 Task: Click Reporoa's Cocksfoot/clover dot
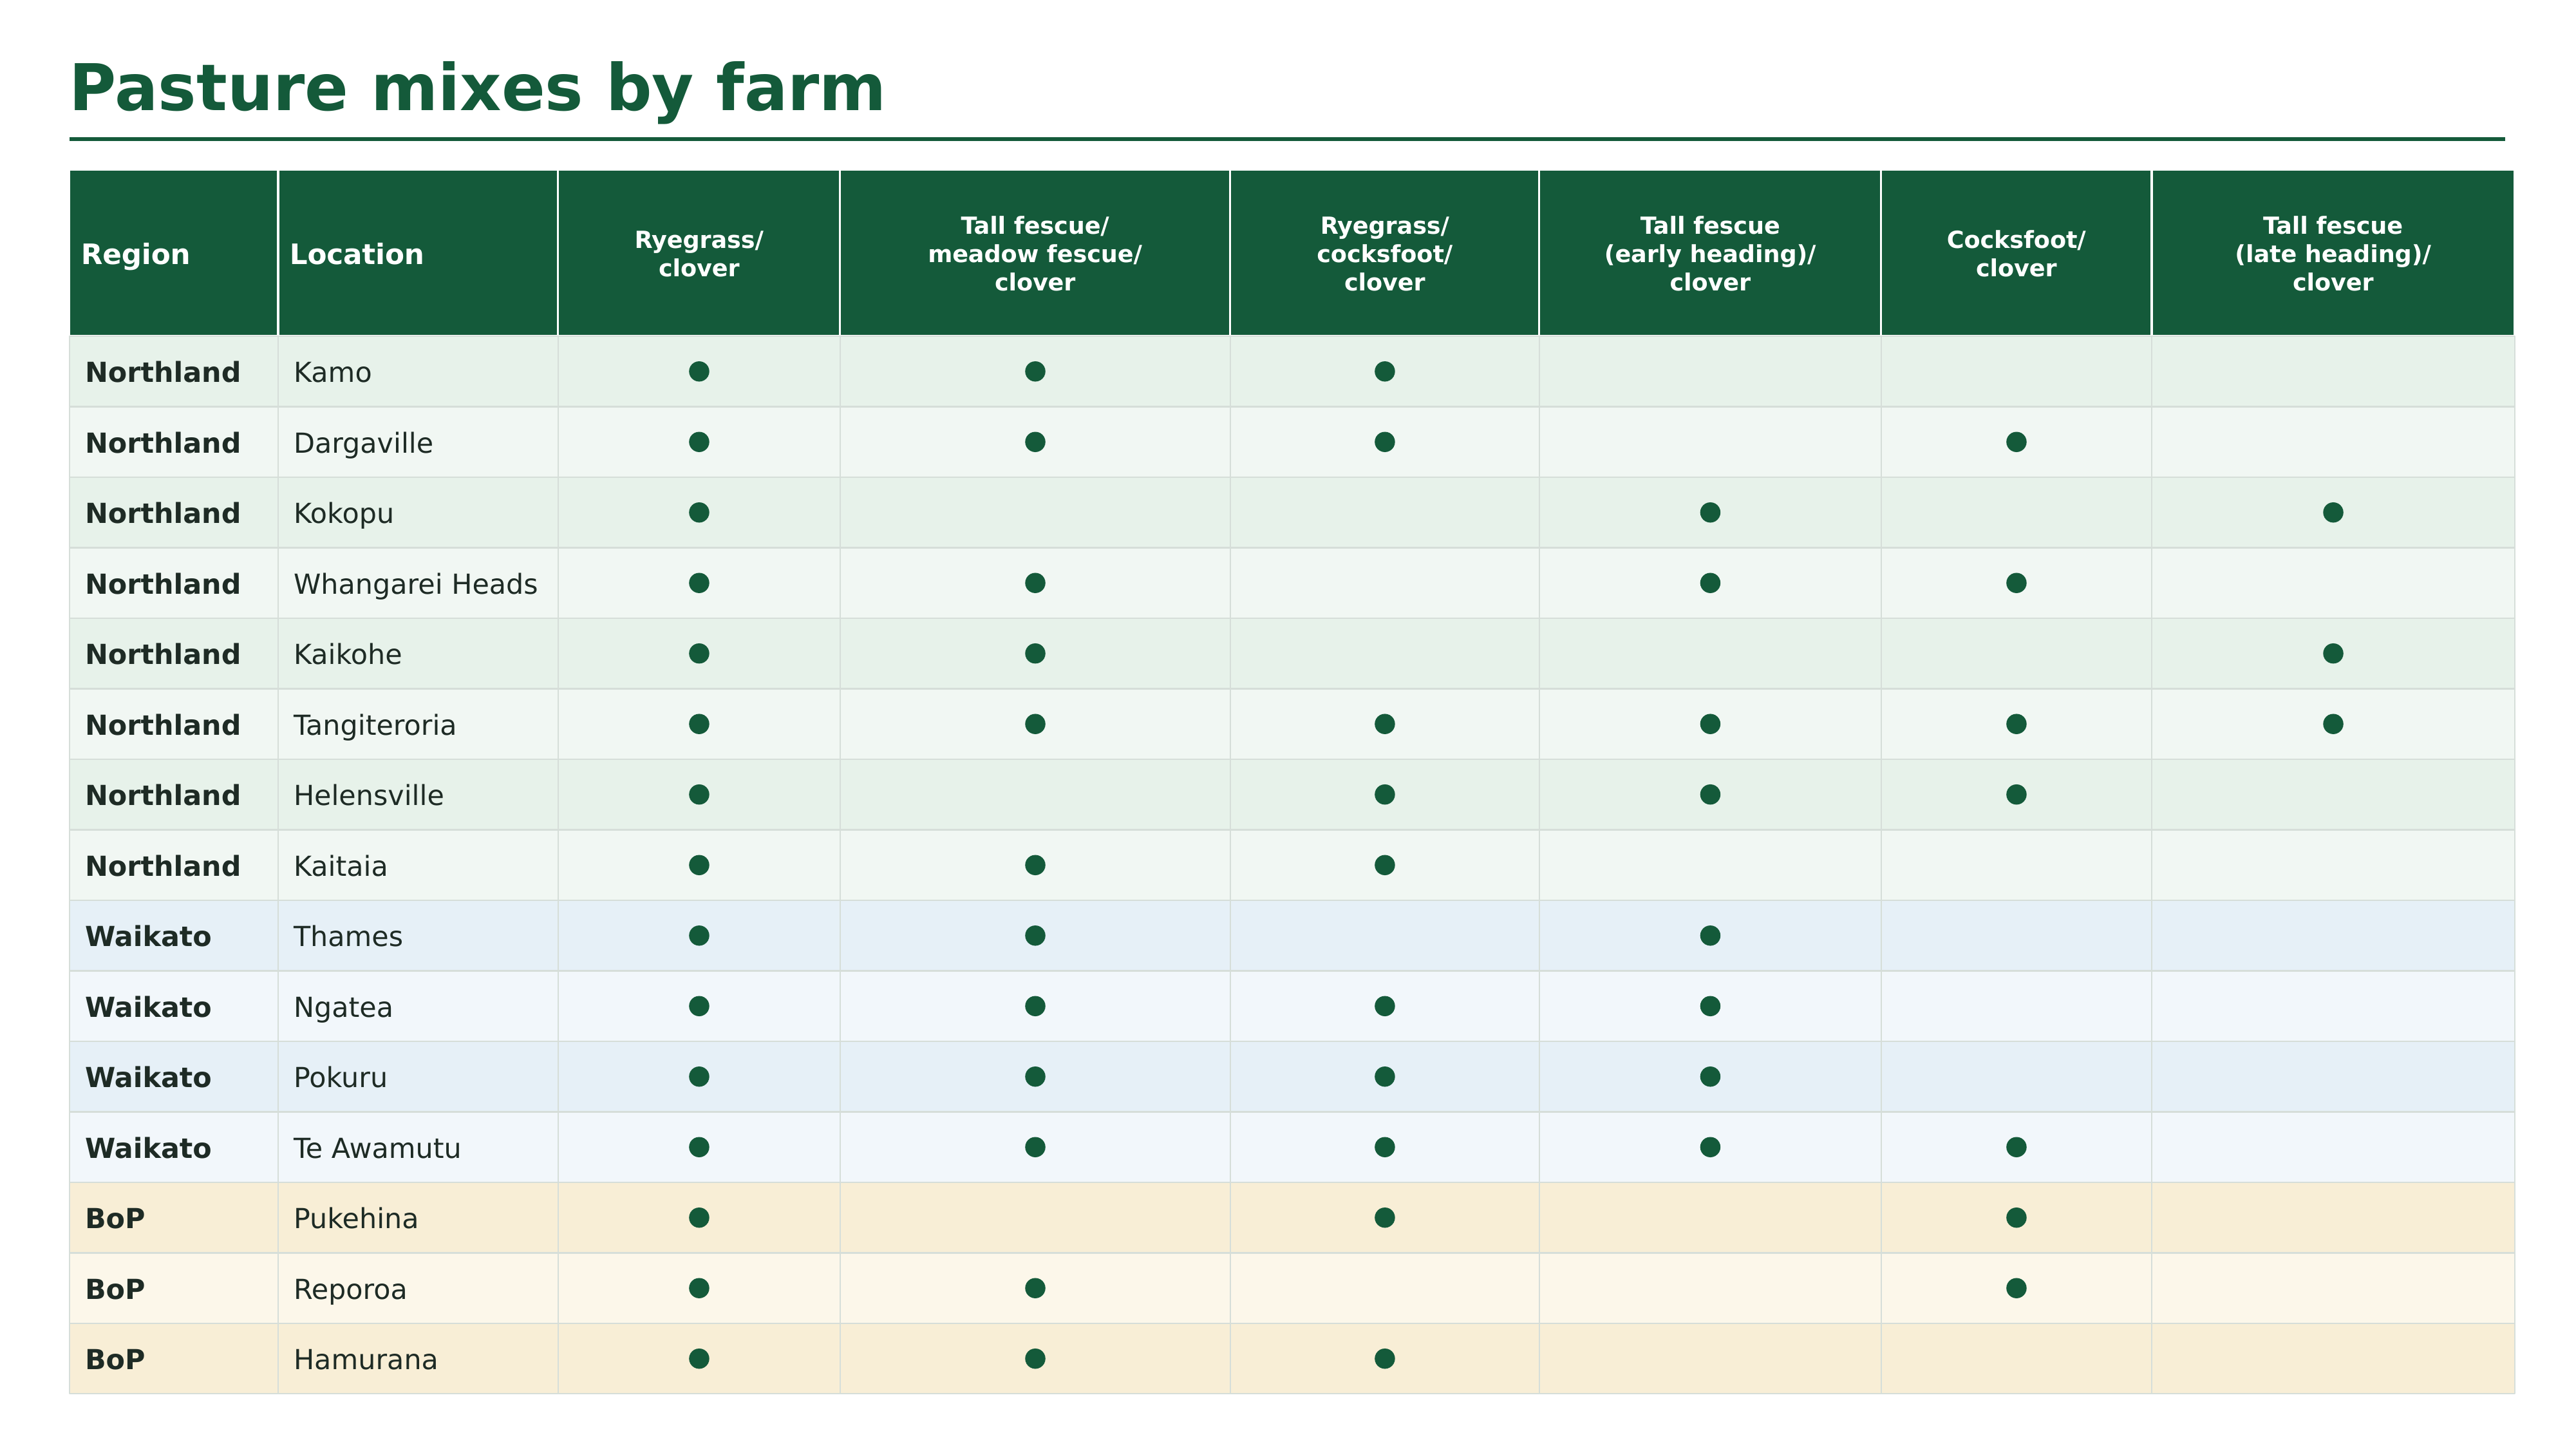tap(2016, 1288)
